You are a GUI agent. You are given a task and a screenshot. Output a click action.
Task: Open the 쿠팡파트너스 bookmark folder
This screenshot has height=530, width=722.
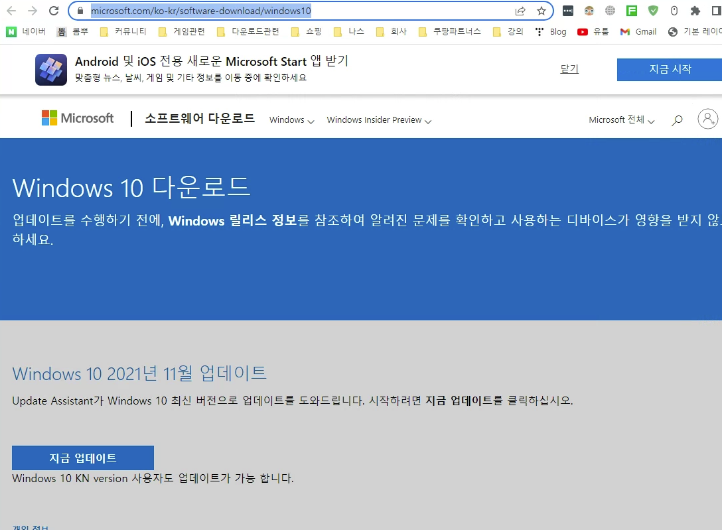449,31
